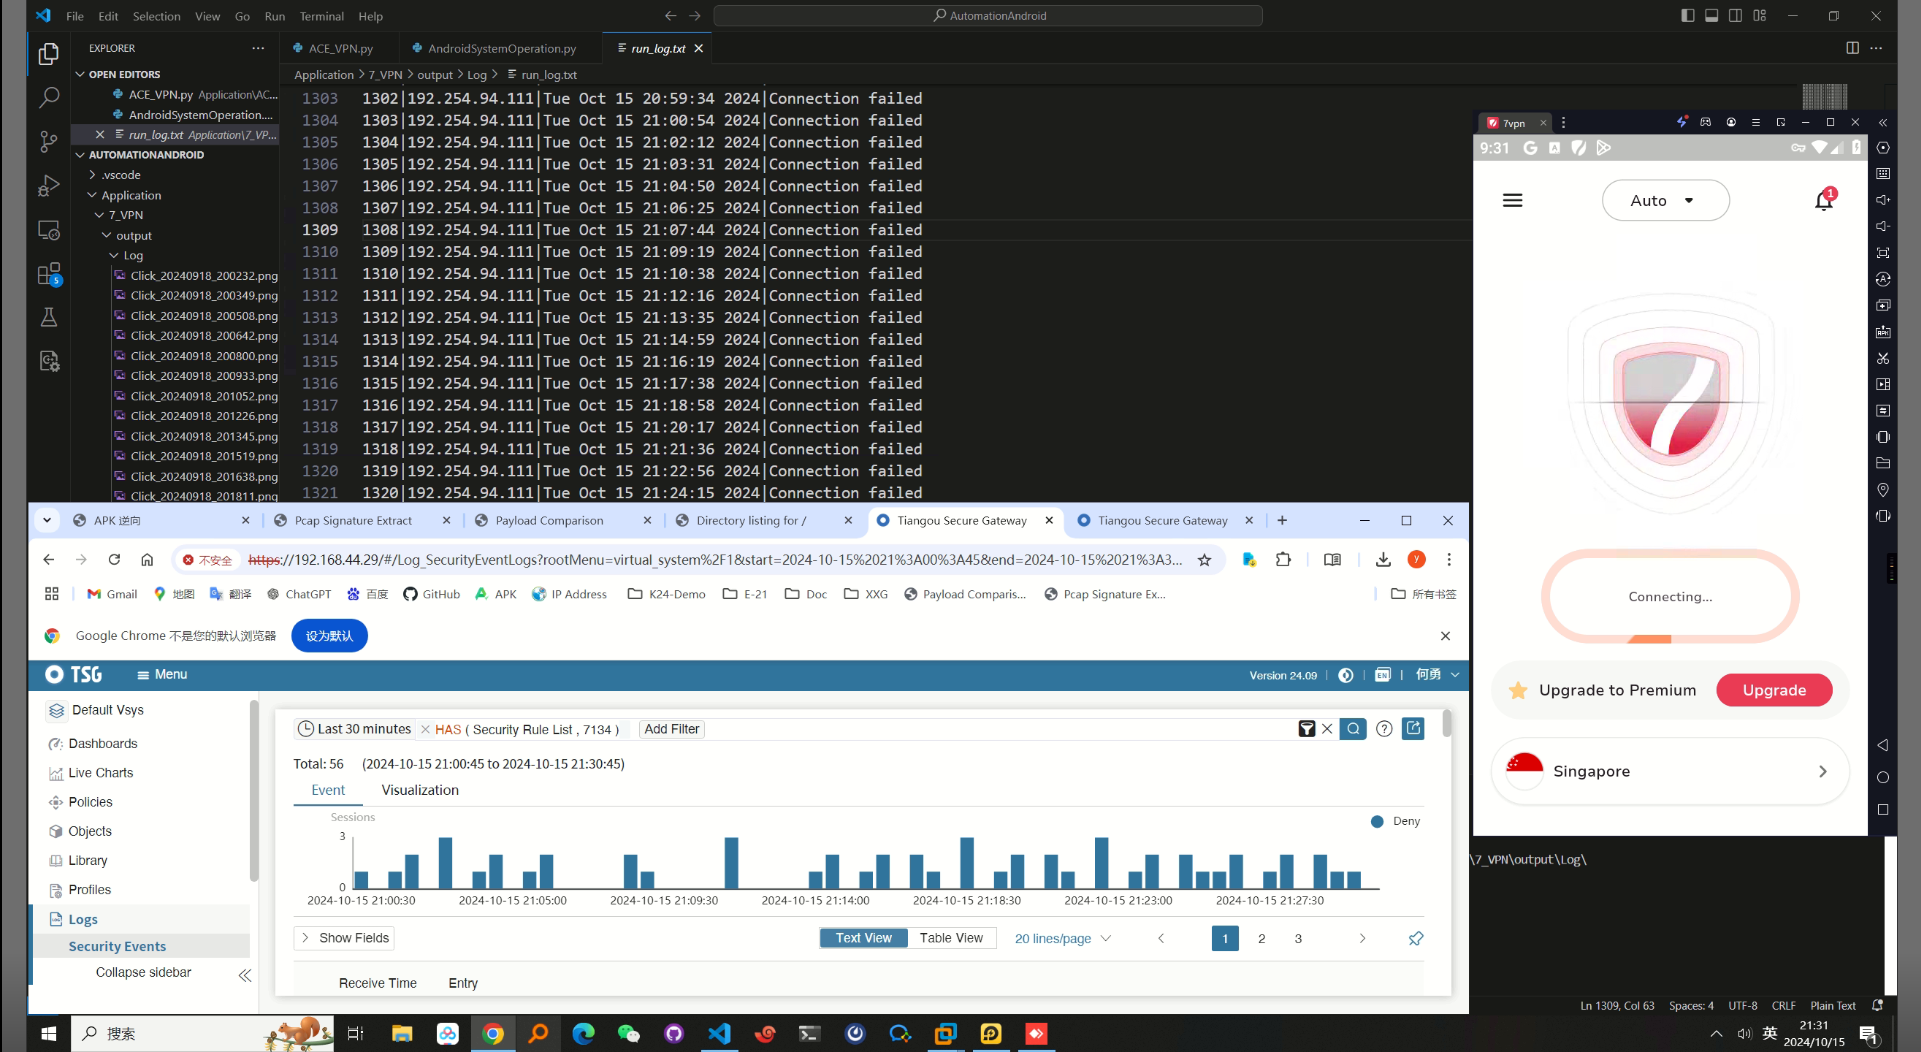Screen dimensions: 1921x1052
Task: Click the red Upgrade button
Action: pyautogui.click(x=1773, y=690)
